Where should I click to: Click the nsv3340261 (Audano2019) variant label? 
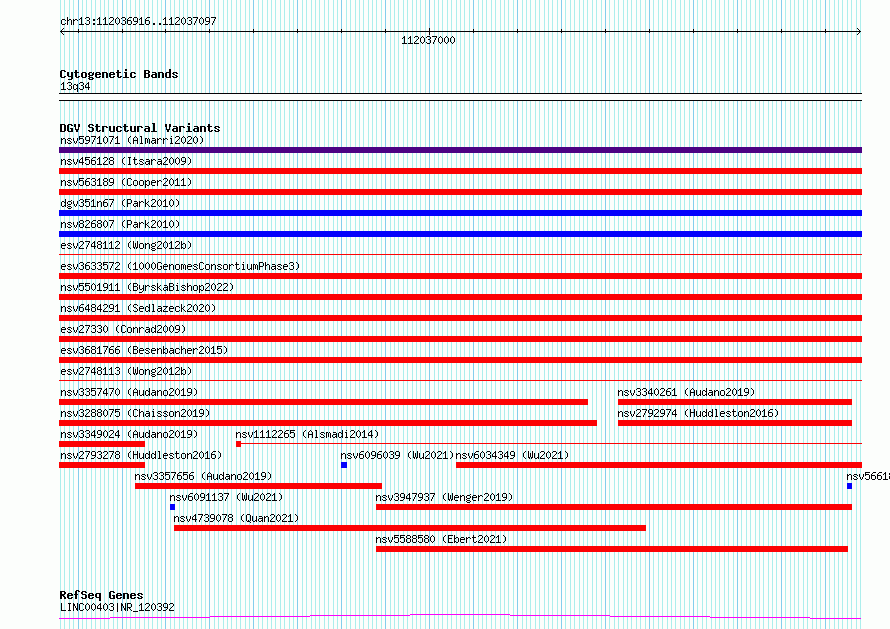(686, 392)
